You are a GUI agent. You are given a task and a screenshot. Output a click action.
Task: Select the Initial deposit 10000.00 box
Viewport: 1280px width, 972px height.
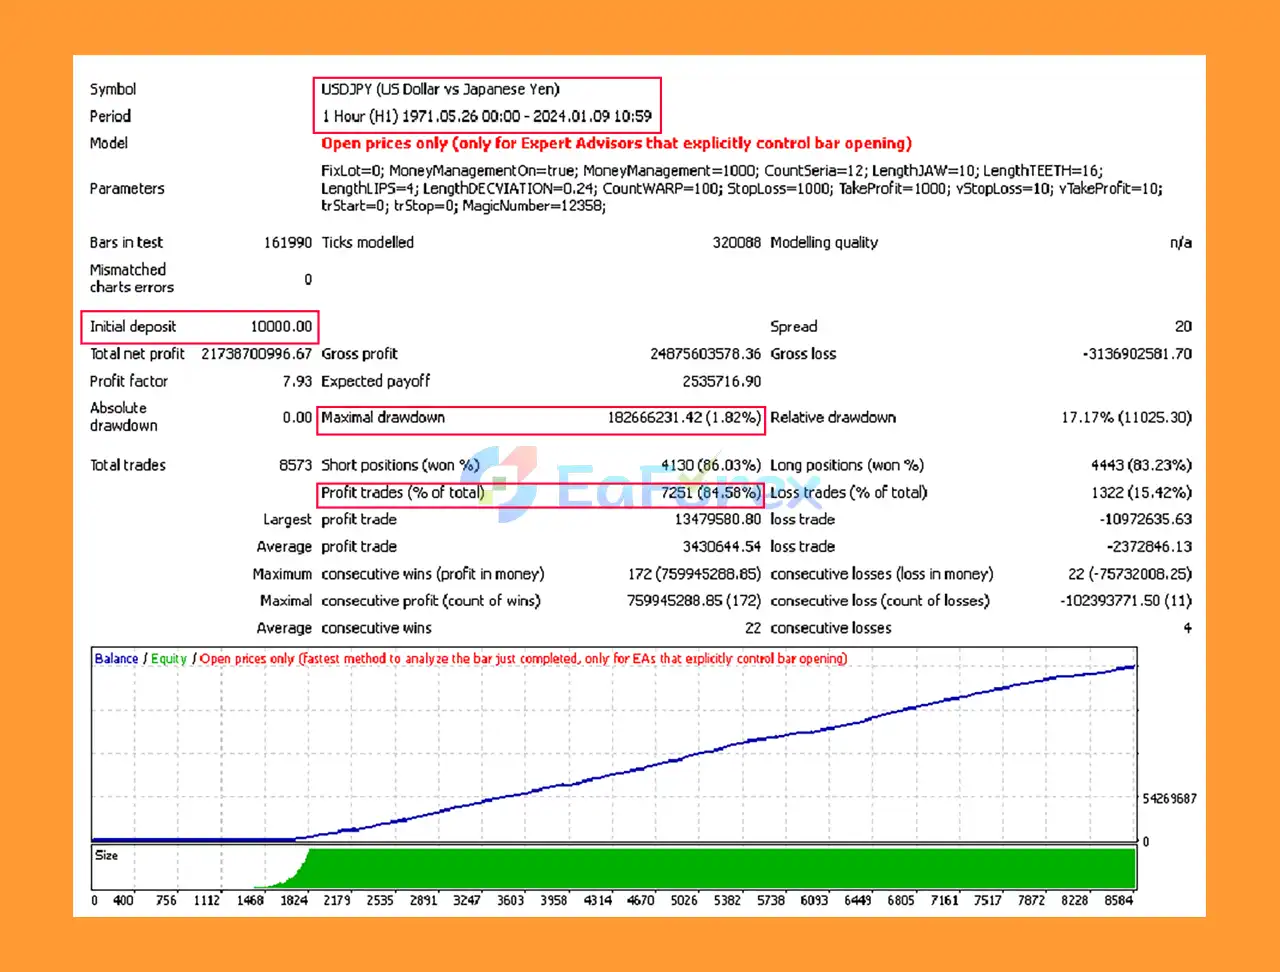click(199, 326)
